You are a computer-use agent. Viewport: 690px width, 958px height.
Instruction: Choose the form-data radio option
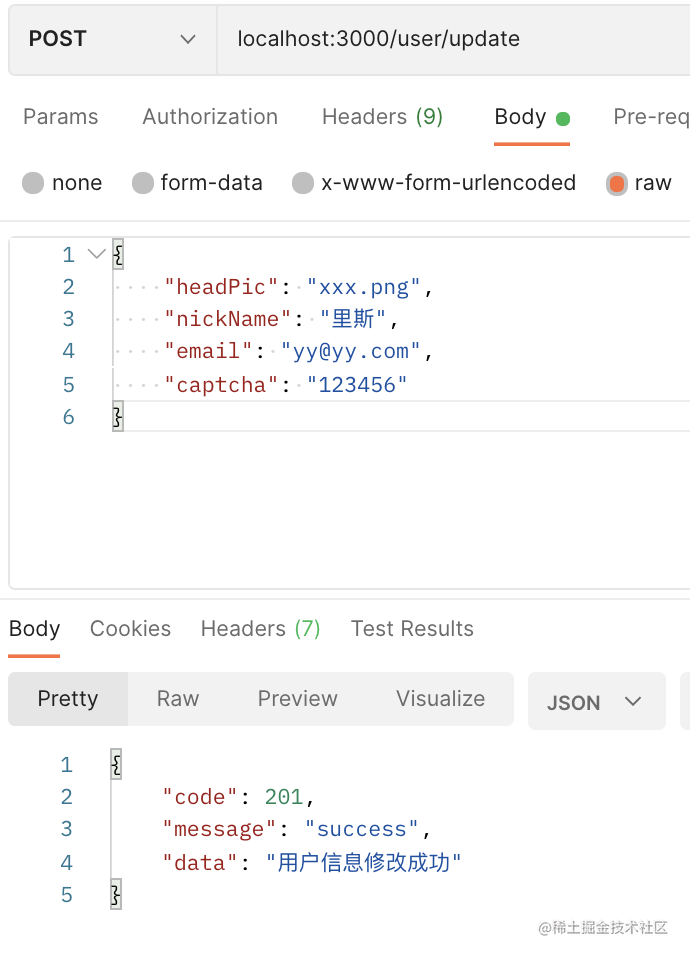coord(144,183)
